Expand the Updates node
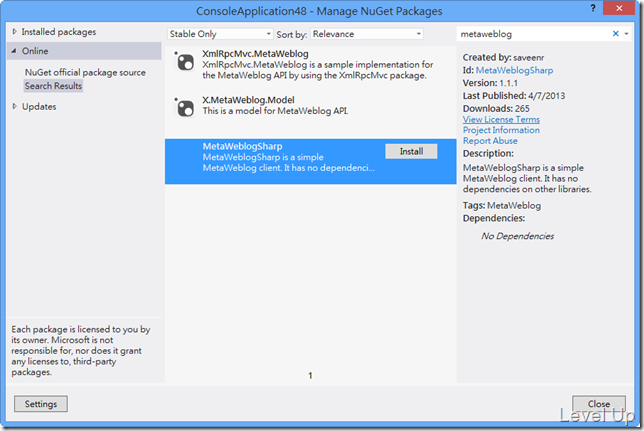This screenshot has width=644, height=431. tap(15, 106)
